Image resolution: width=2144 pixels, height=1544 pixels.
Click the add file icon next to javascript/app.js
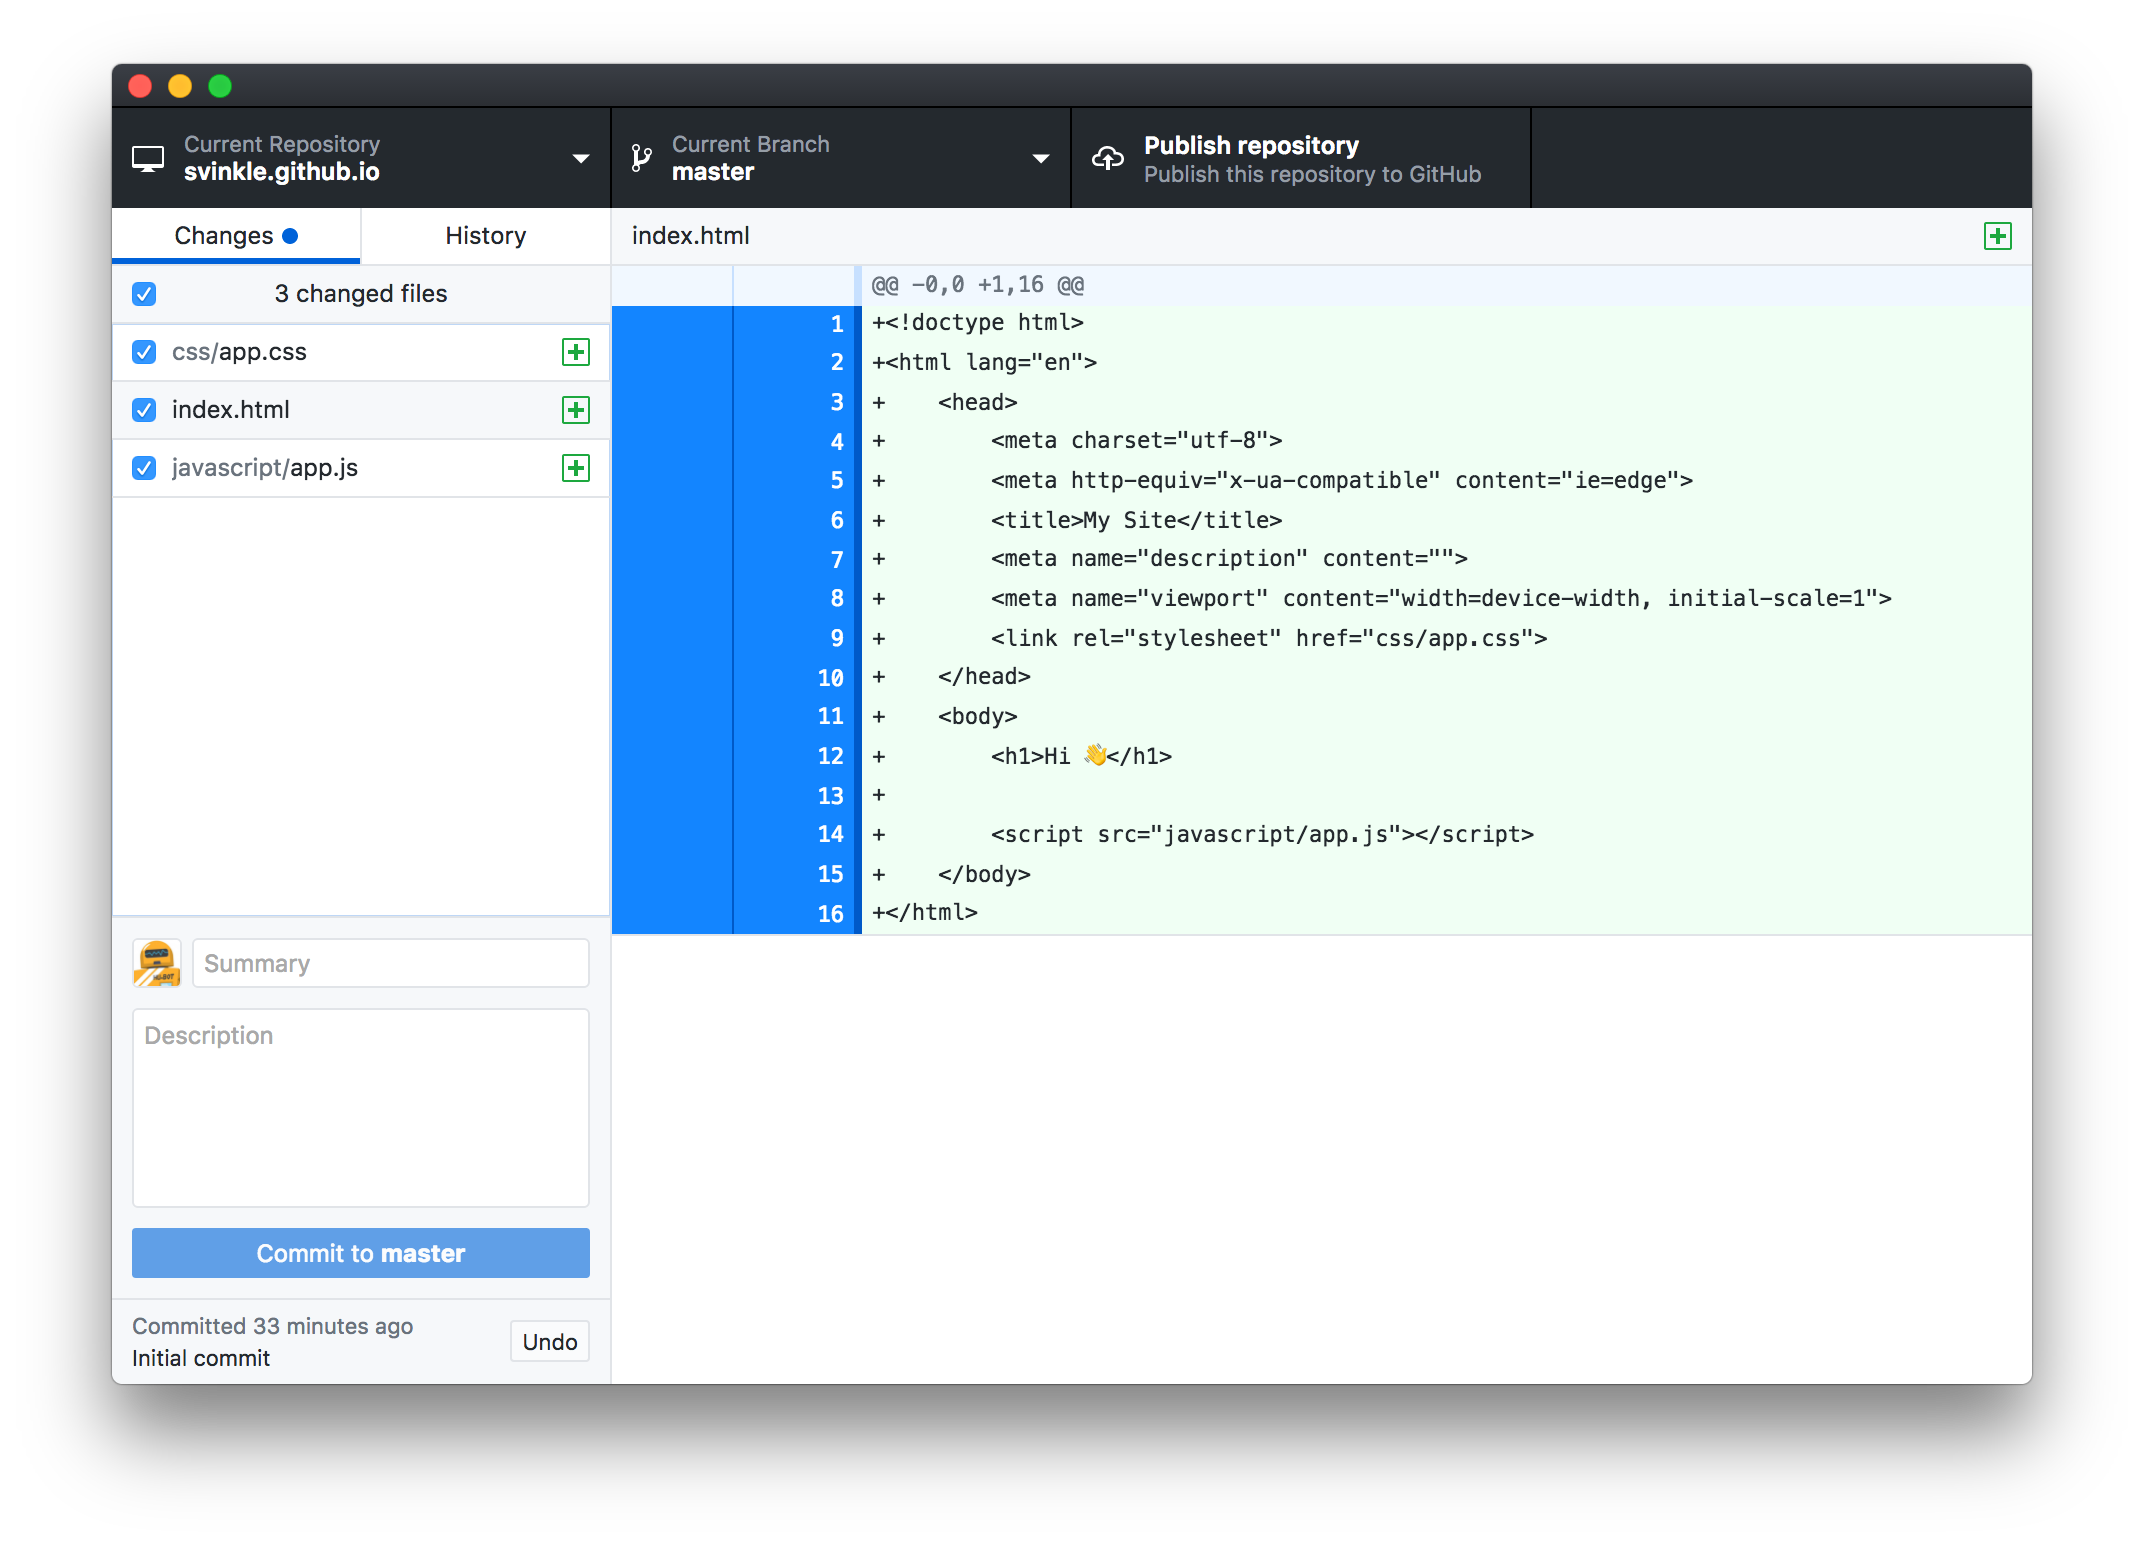(573, 468)
